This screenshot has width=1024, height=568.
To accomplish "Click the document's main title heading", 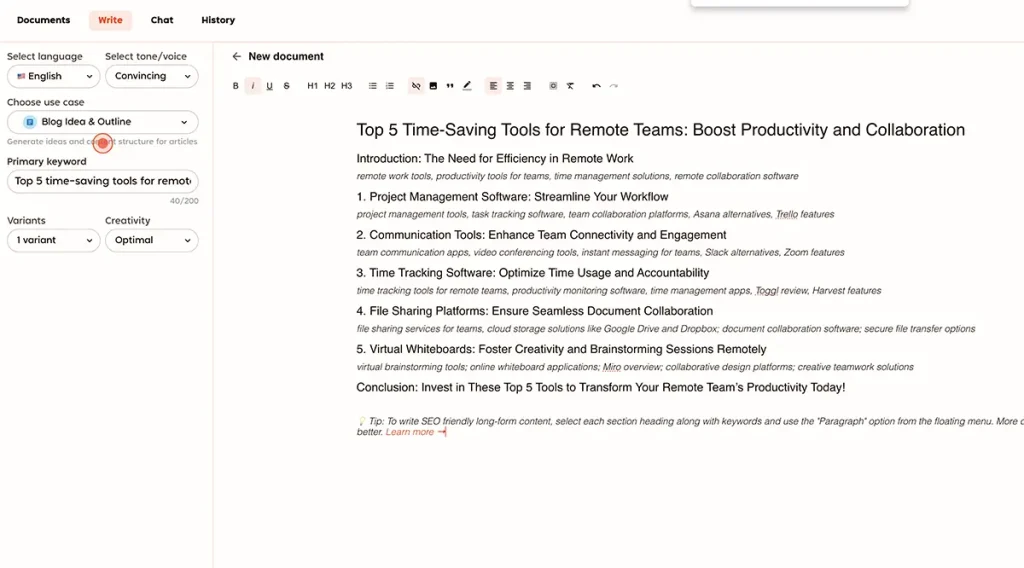I will [x=660, y=130].
